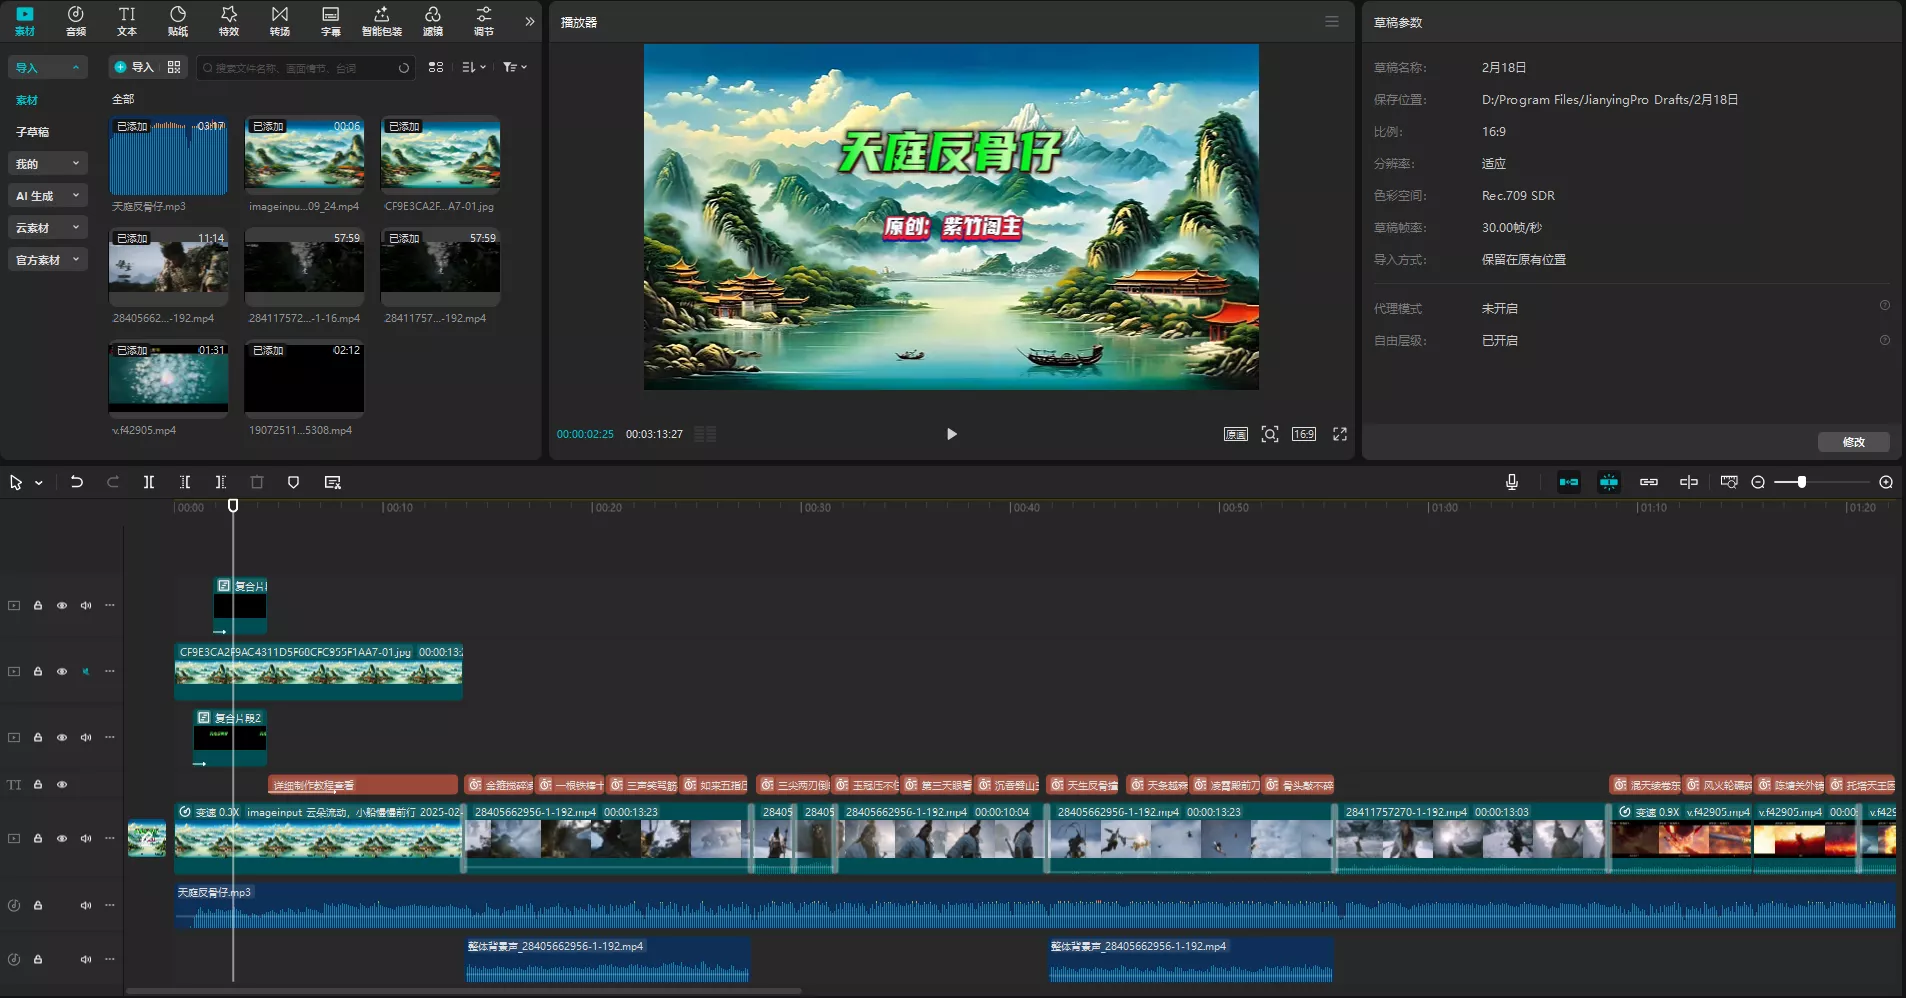1906x998 pixels.
Task: Click the timeline delete trash icon
Action: (257, 482)
